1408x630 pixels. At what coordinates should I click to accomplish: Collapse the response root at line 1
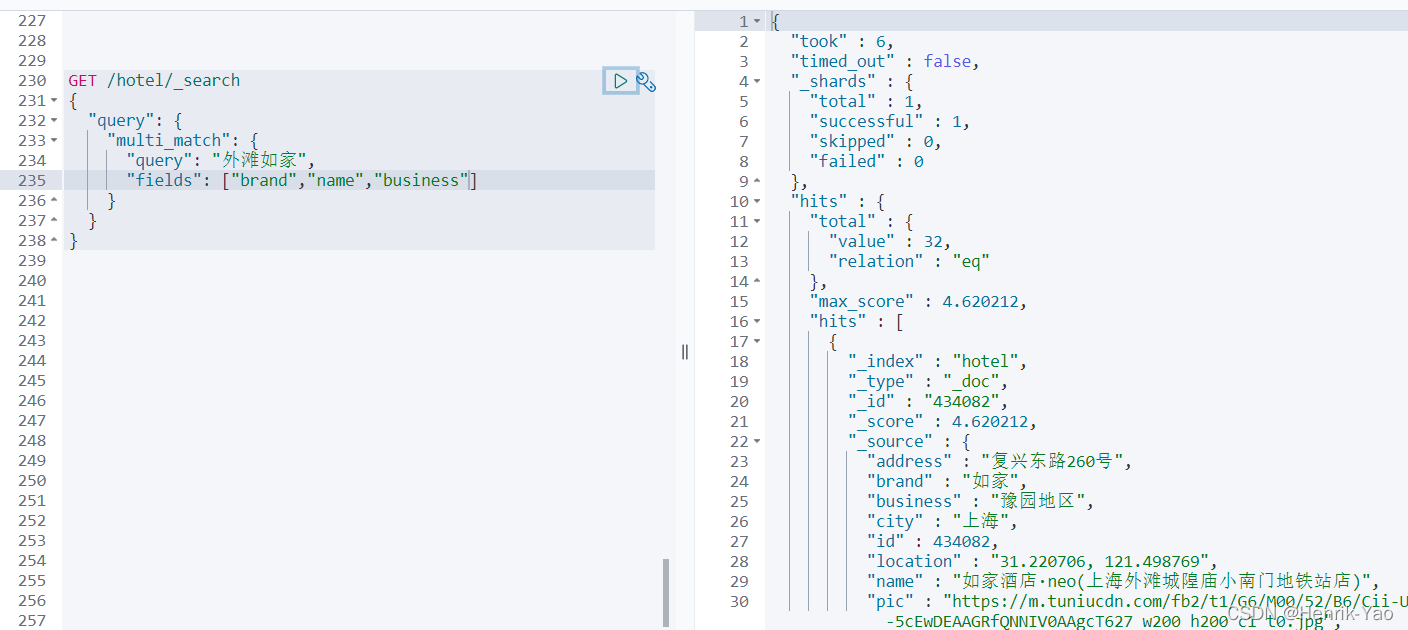[x=757, y=21]
